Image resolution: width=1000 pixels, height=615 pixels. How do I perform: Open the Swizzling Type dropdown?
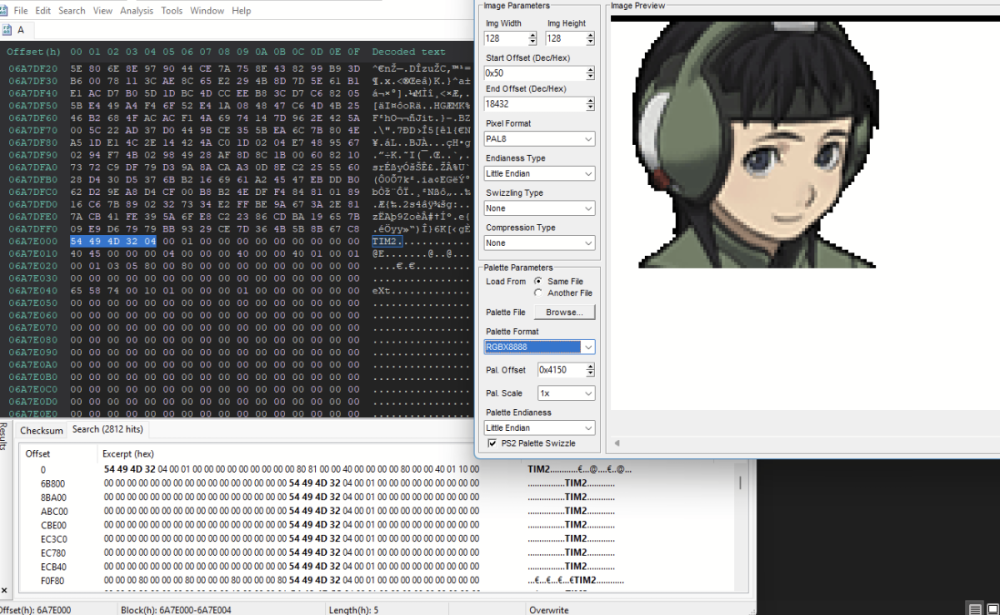click(x=540, y=208)
